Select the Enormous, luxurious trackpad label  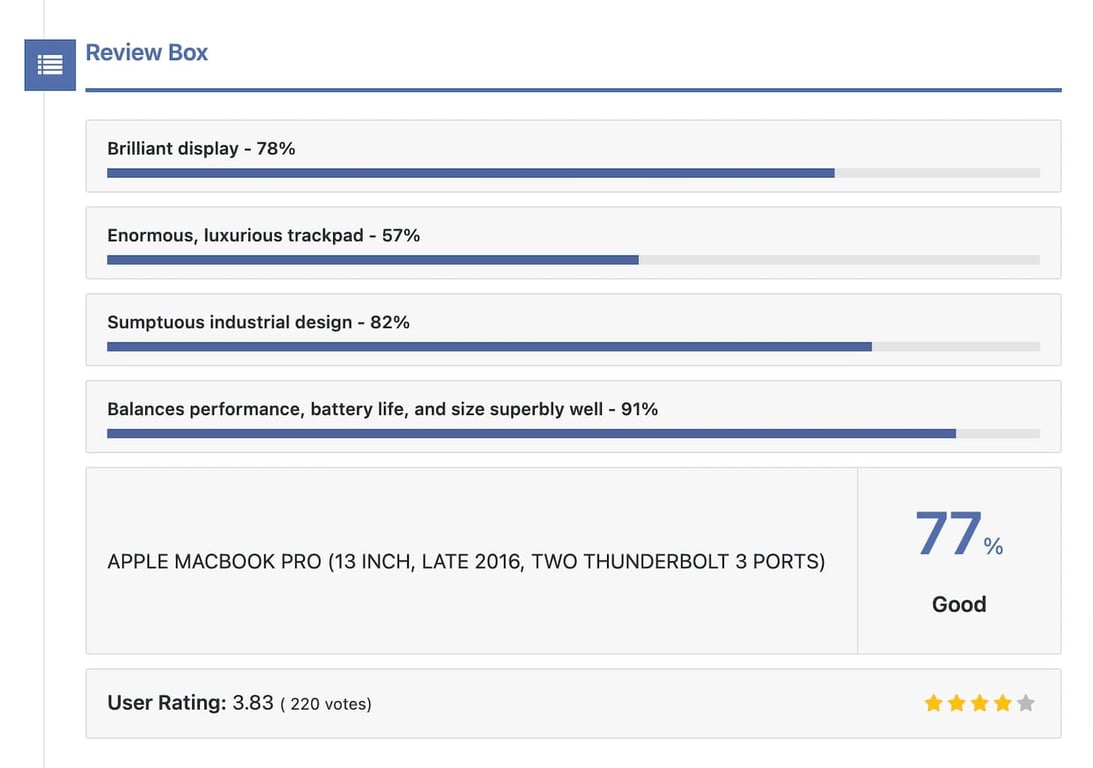[263, 236]
